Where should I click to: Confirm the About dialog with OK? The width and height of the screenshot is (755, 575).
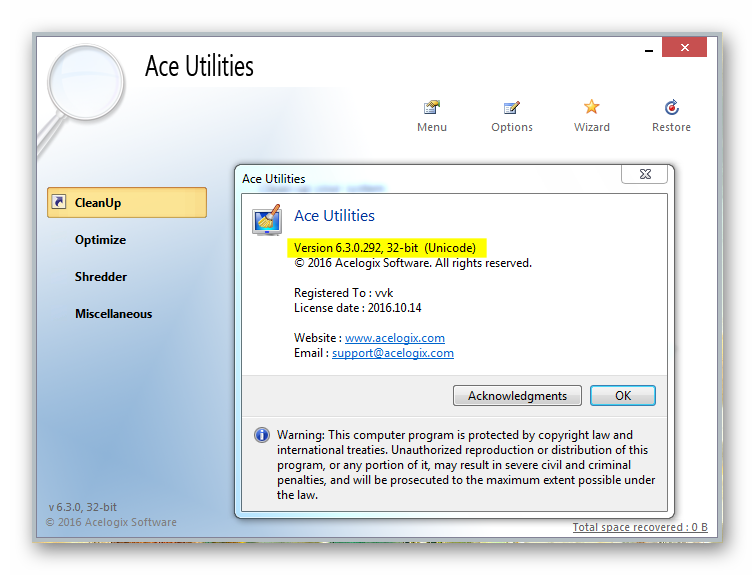[x=623, y=395]
